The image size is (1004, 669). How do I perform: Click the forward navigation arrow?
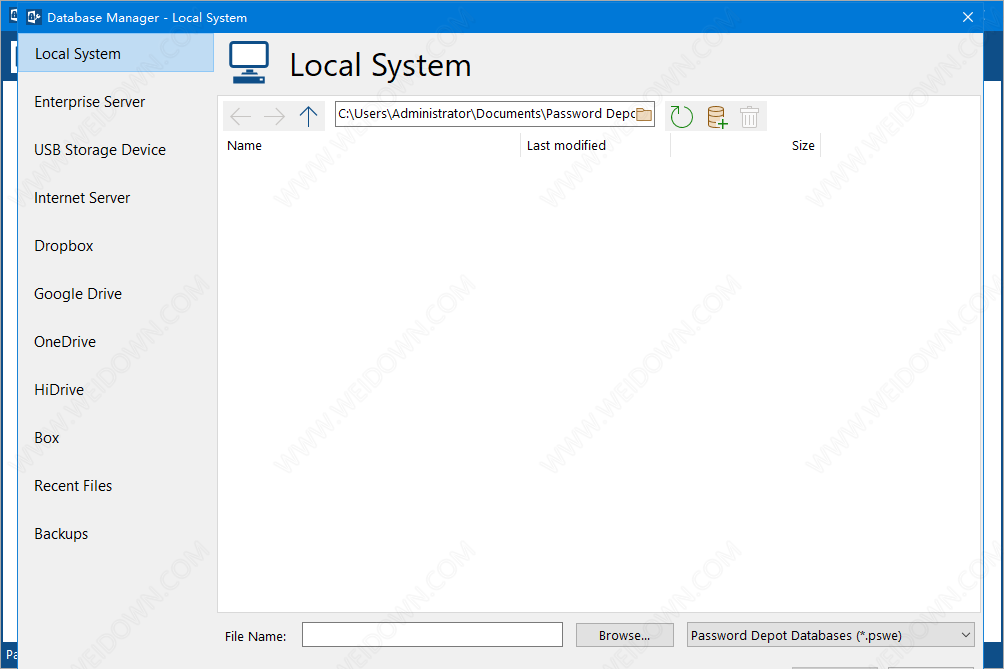274,116
